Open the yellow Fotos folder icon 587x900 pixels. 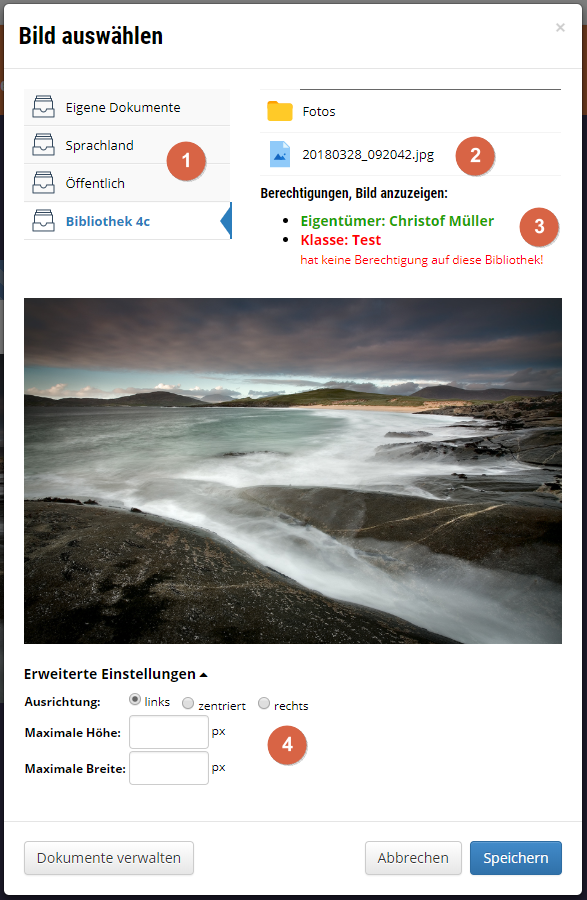tap(280, 111)
